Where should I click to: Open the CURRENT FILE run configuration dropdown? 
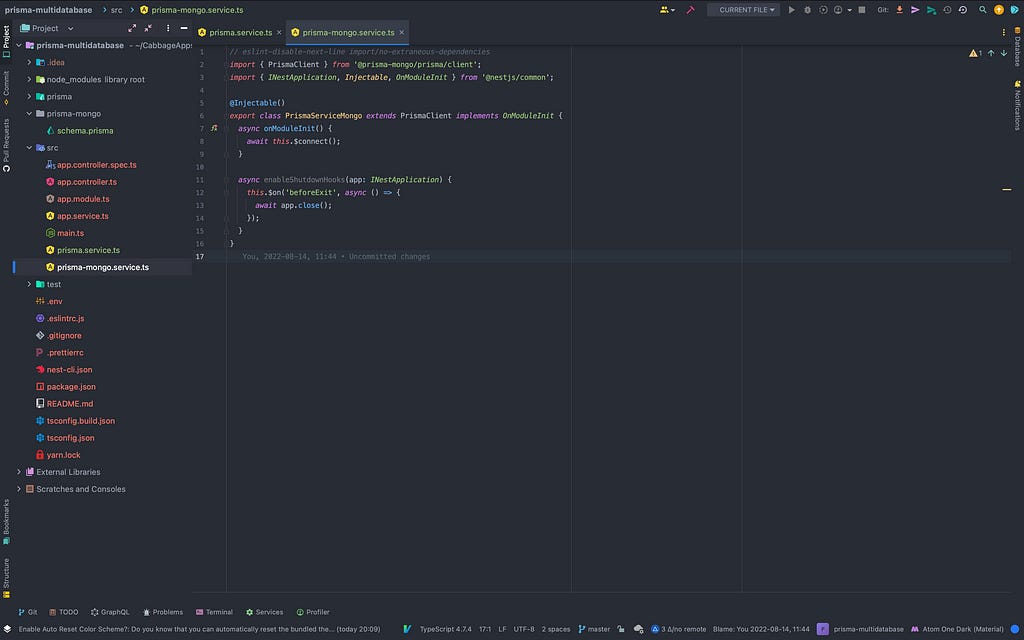tap(743, 10)
